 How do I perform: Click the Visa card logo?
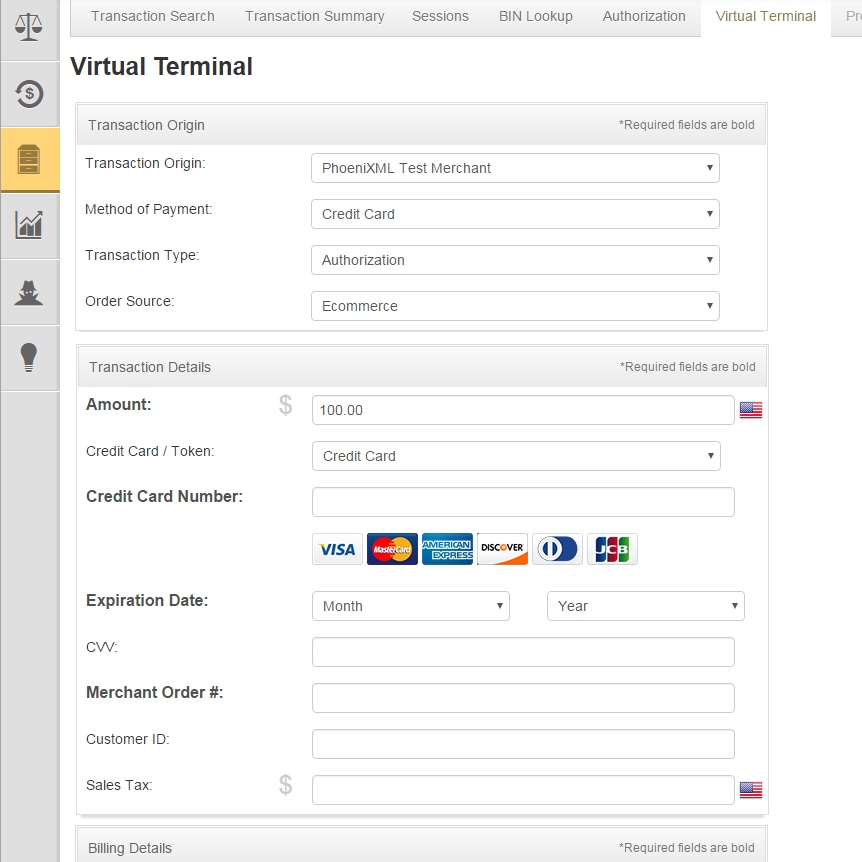[x=338, y=549]
